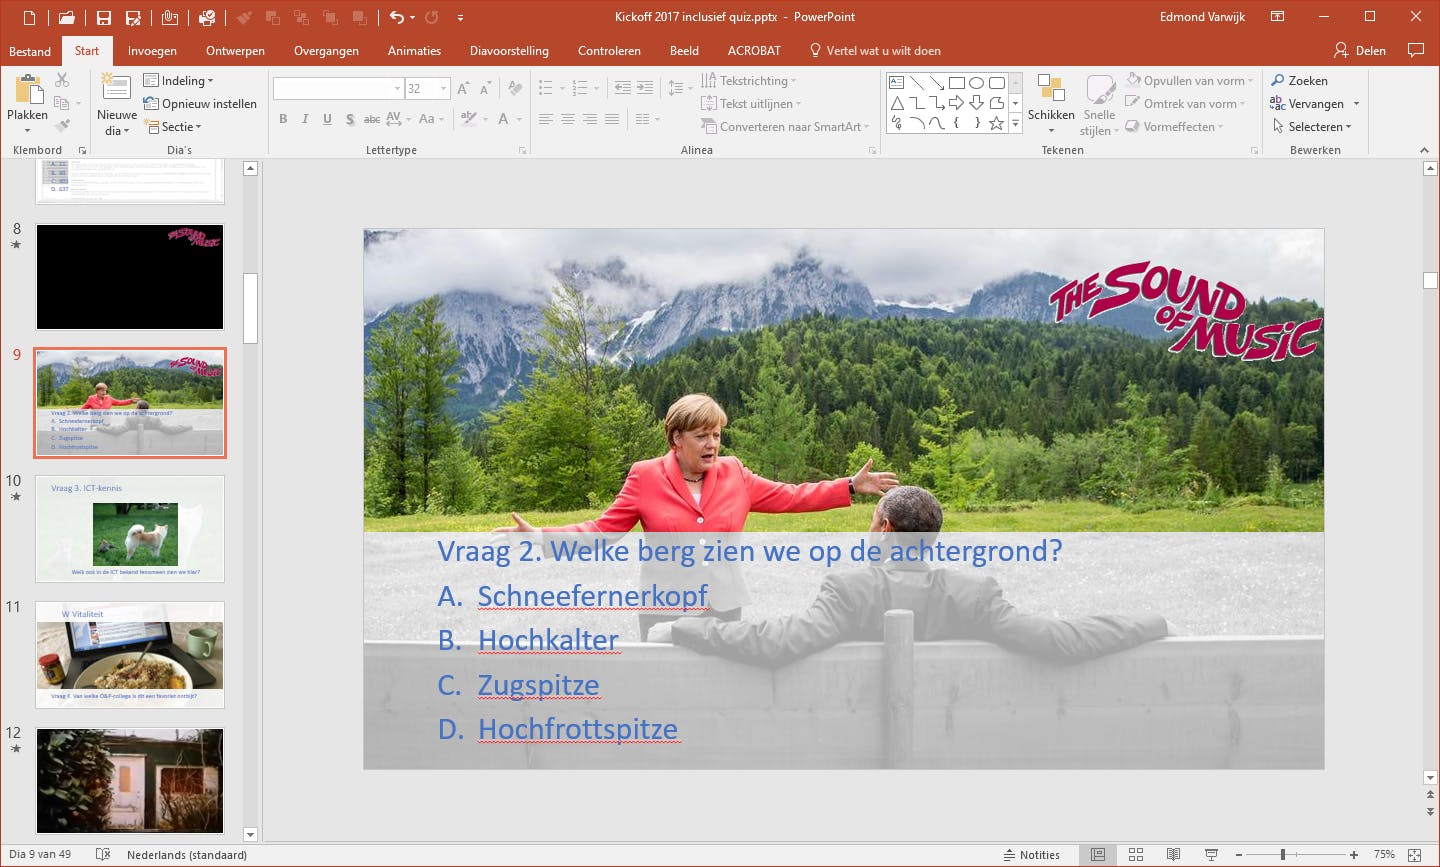Screen dimensions: 1440x867
Task: Add a slide with the Nieuwe dia icon
Action: click(x=117, y=88)
